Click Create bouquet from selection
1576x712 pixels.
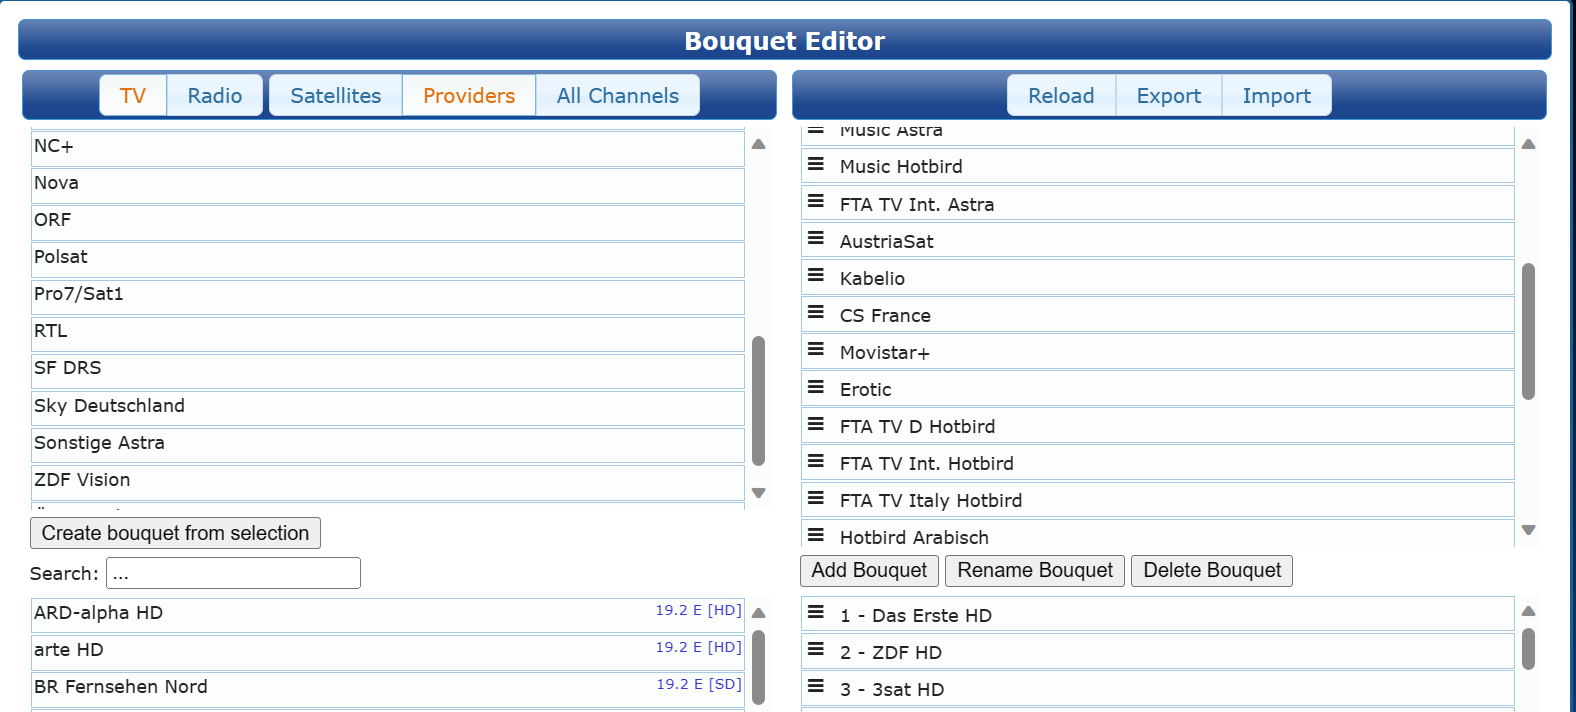click(176, 533)
